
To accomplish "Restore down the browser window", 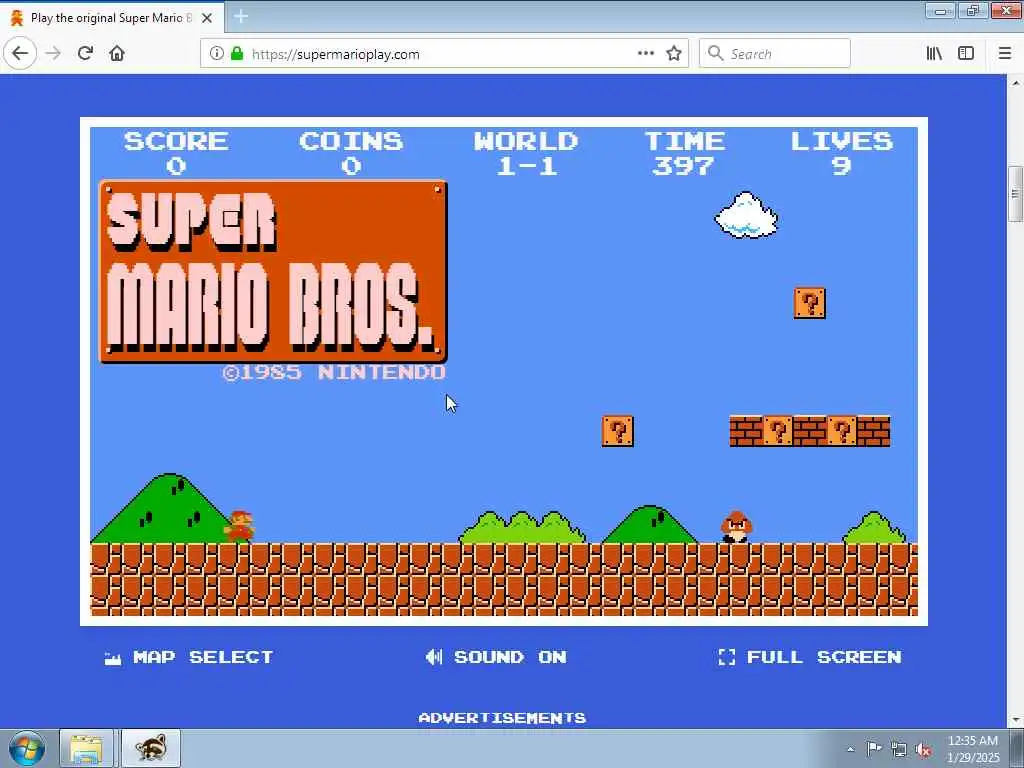I will point(973,11).
